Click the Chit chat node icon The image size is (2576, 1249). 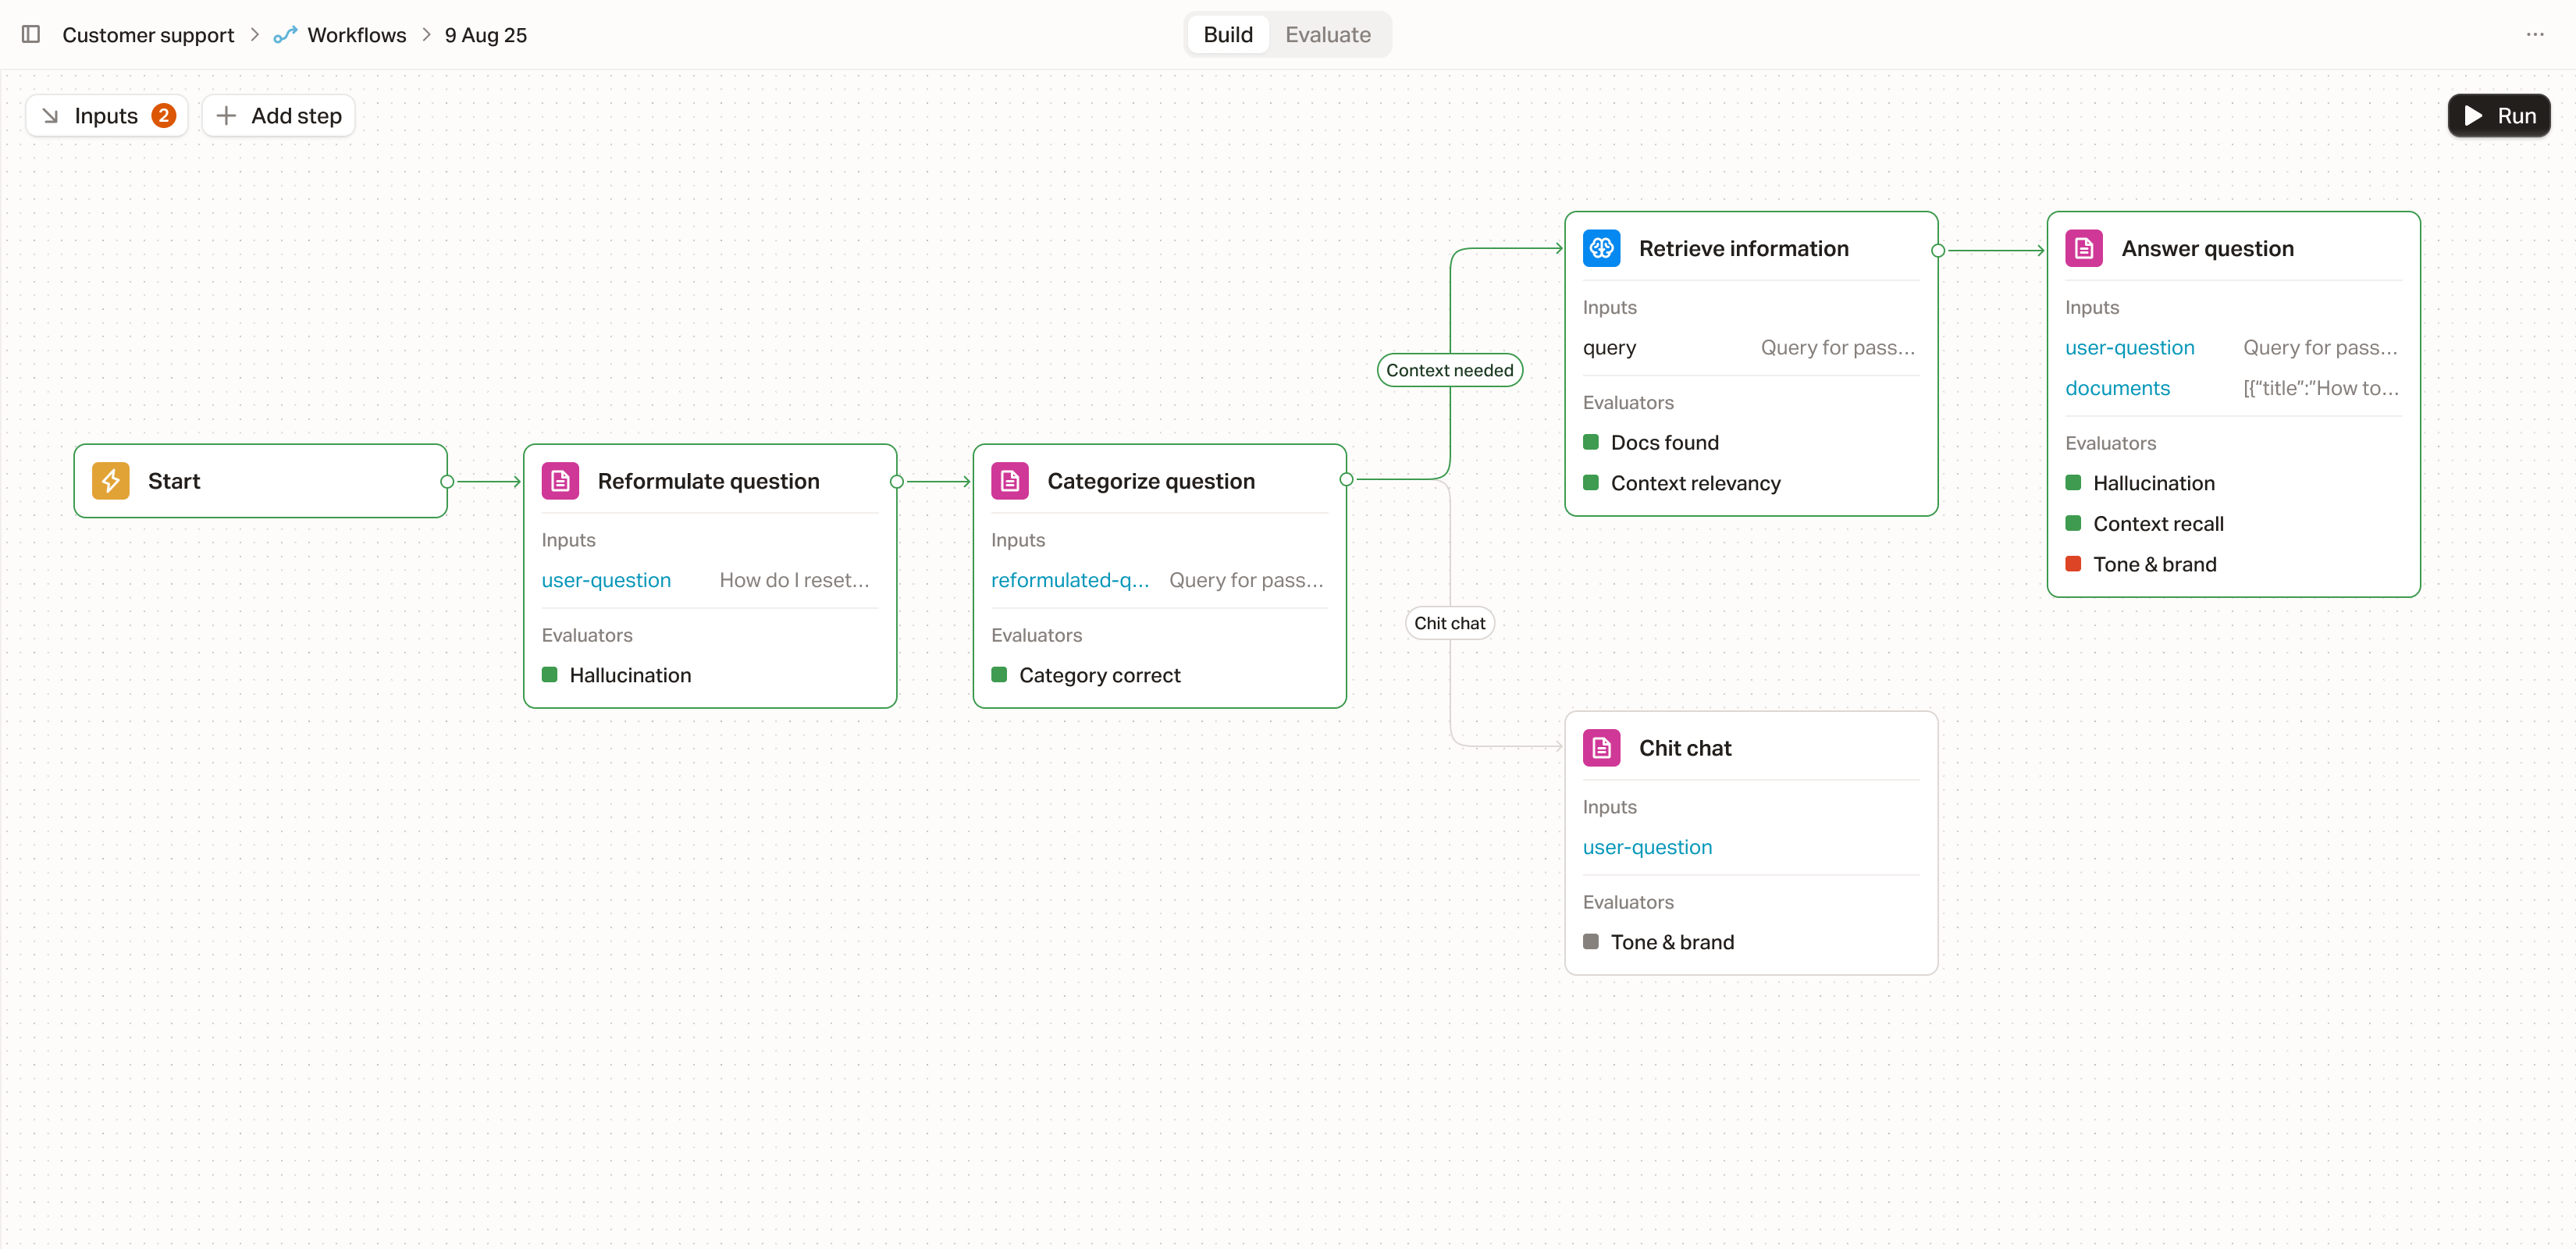pyautogui.click(x=1601, y=748)
